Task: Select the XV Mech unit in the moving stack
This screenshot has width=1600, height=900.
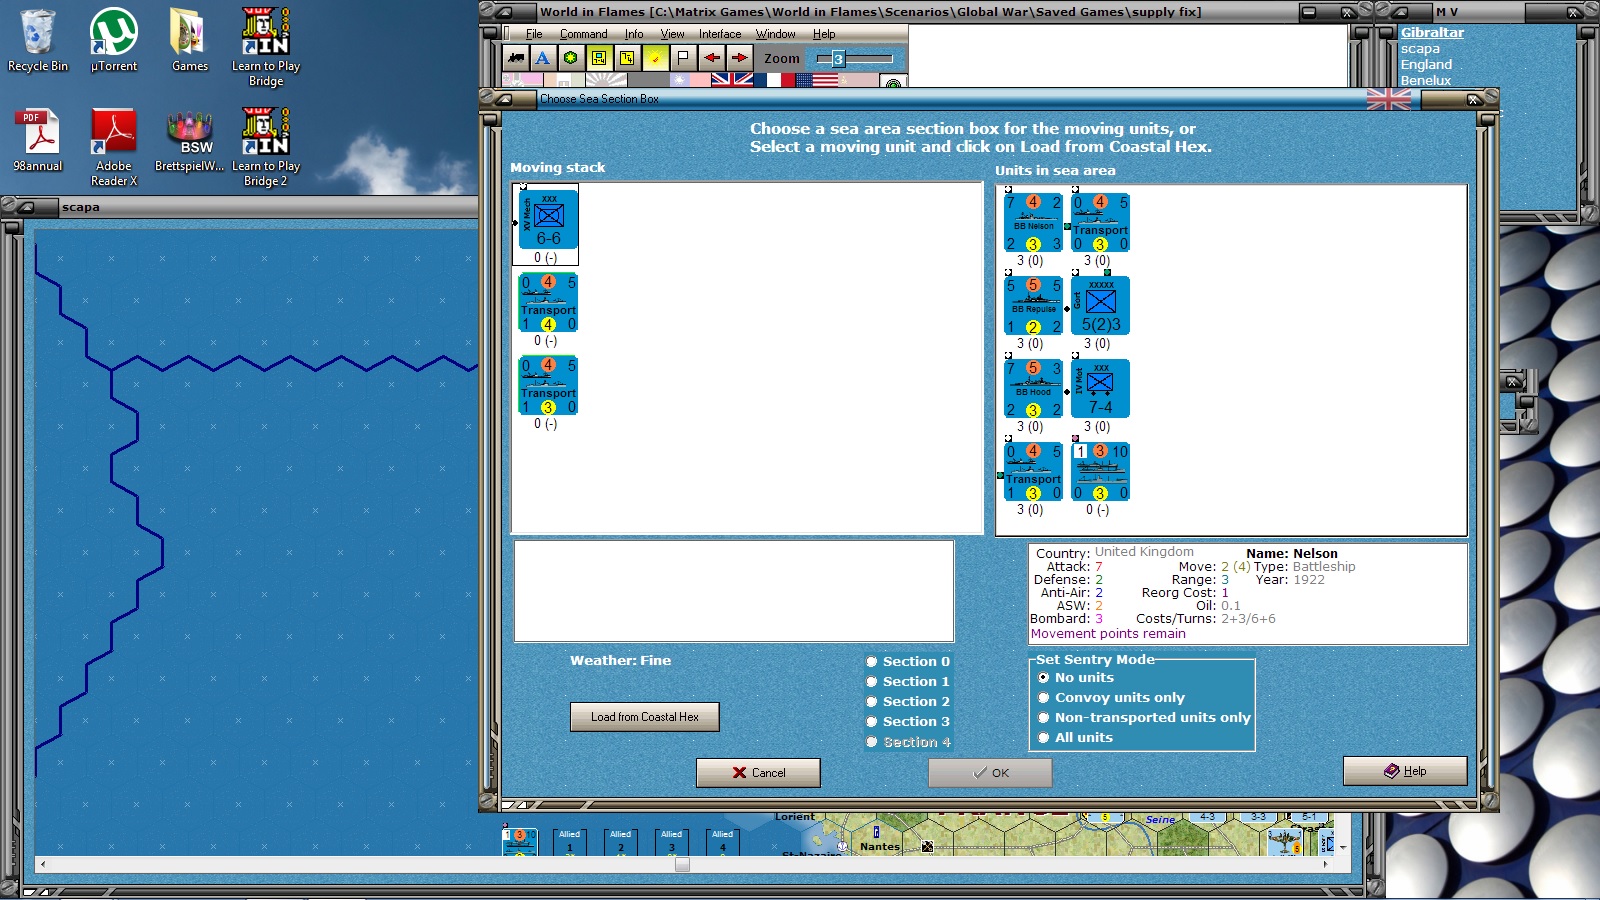Action: (548, 220)
